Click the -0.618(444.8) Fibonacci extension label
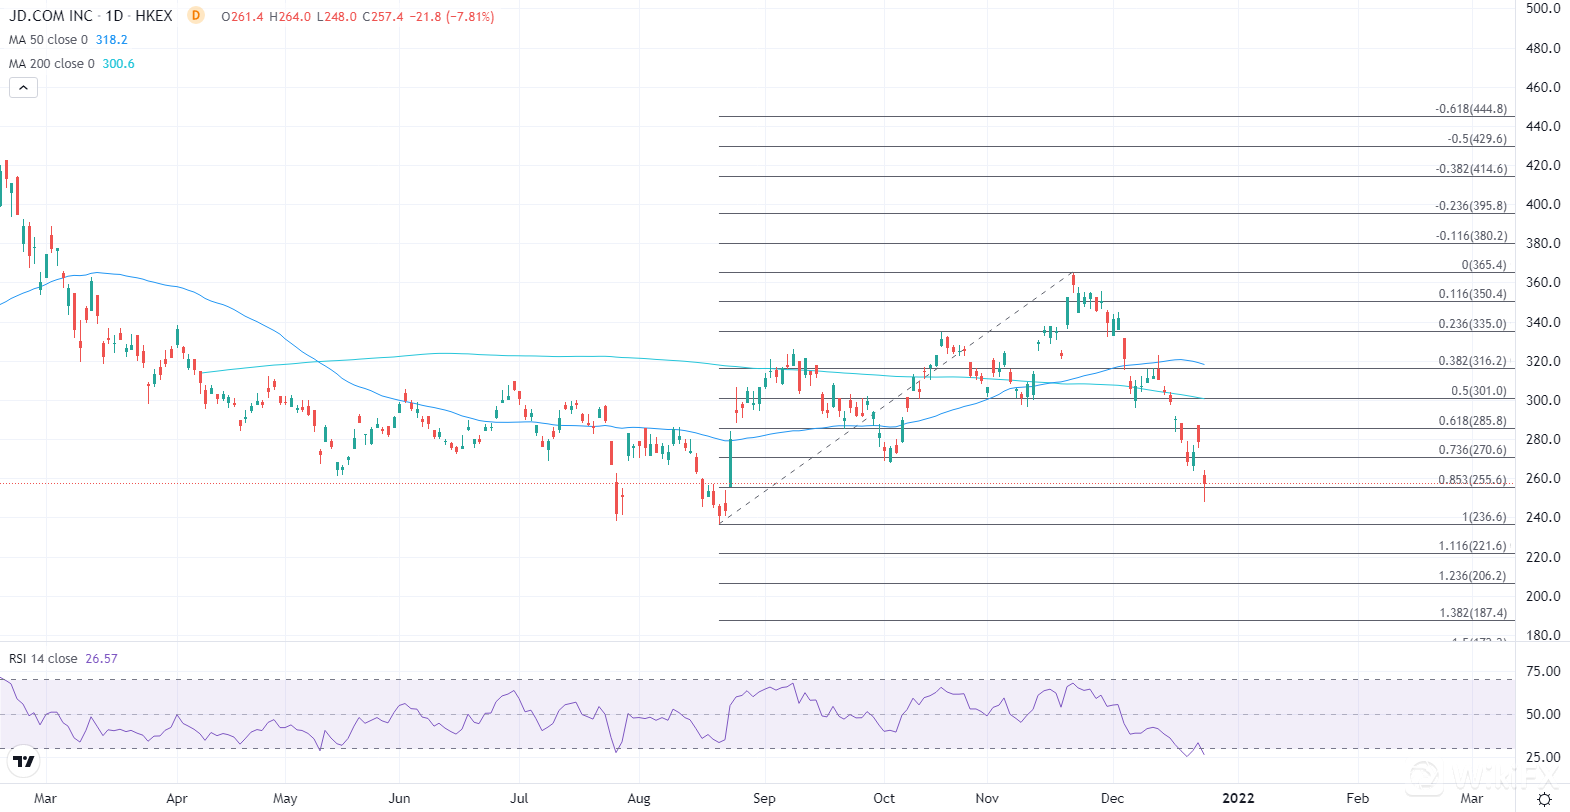Screen dimensions: 1570x812 click(x=1470, y=109)
